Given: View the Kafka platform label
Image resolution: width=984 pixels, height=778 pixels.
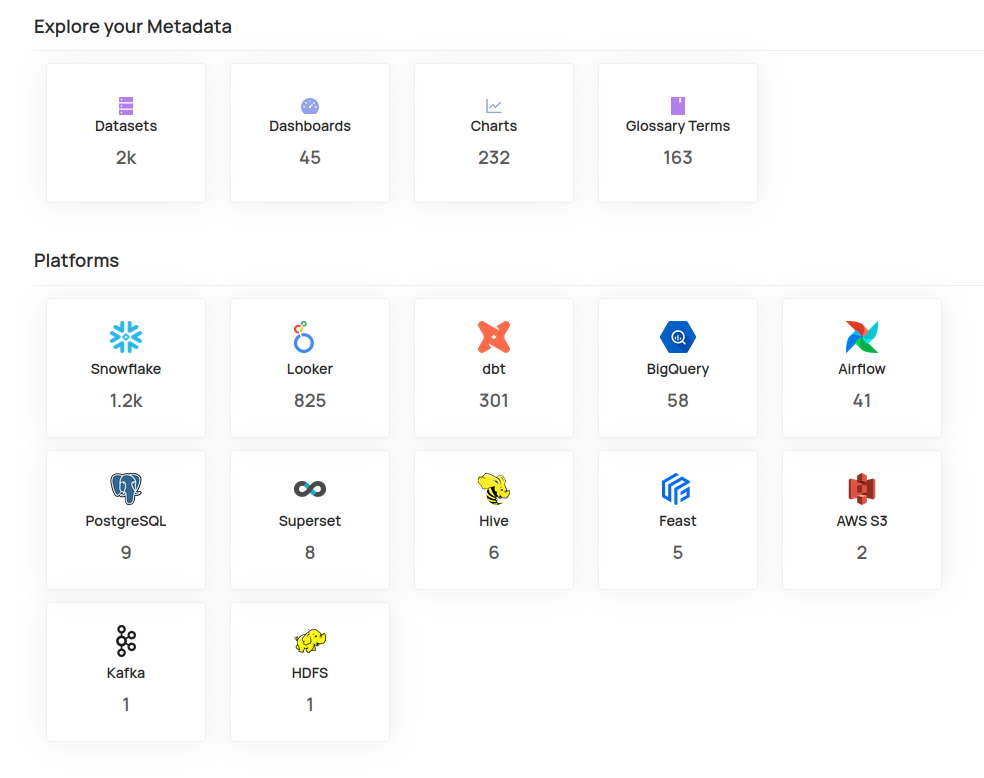Looking at the screenshot, I should coord(126,673).
